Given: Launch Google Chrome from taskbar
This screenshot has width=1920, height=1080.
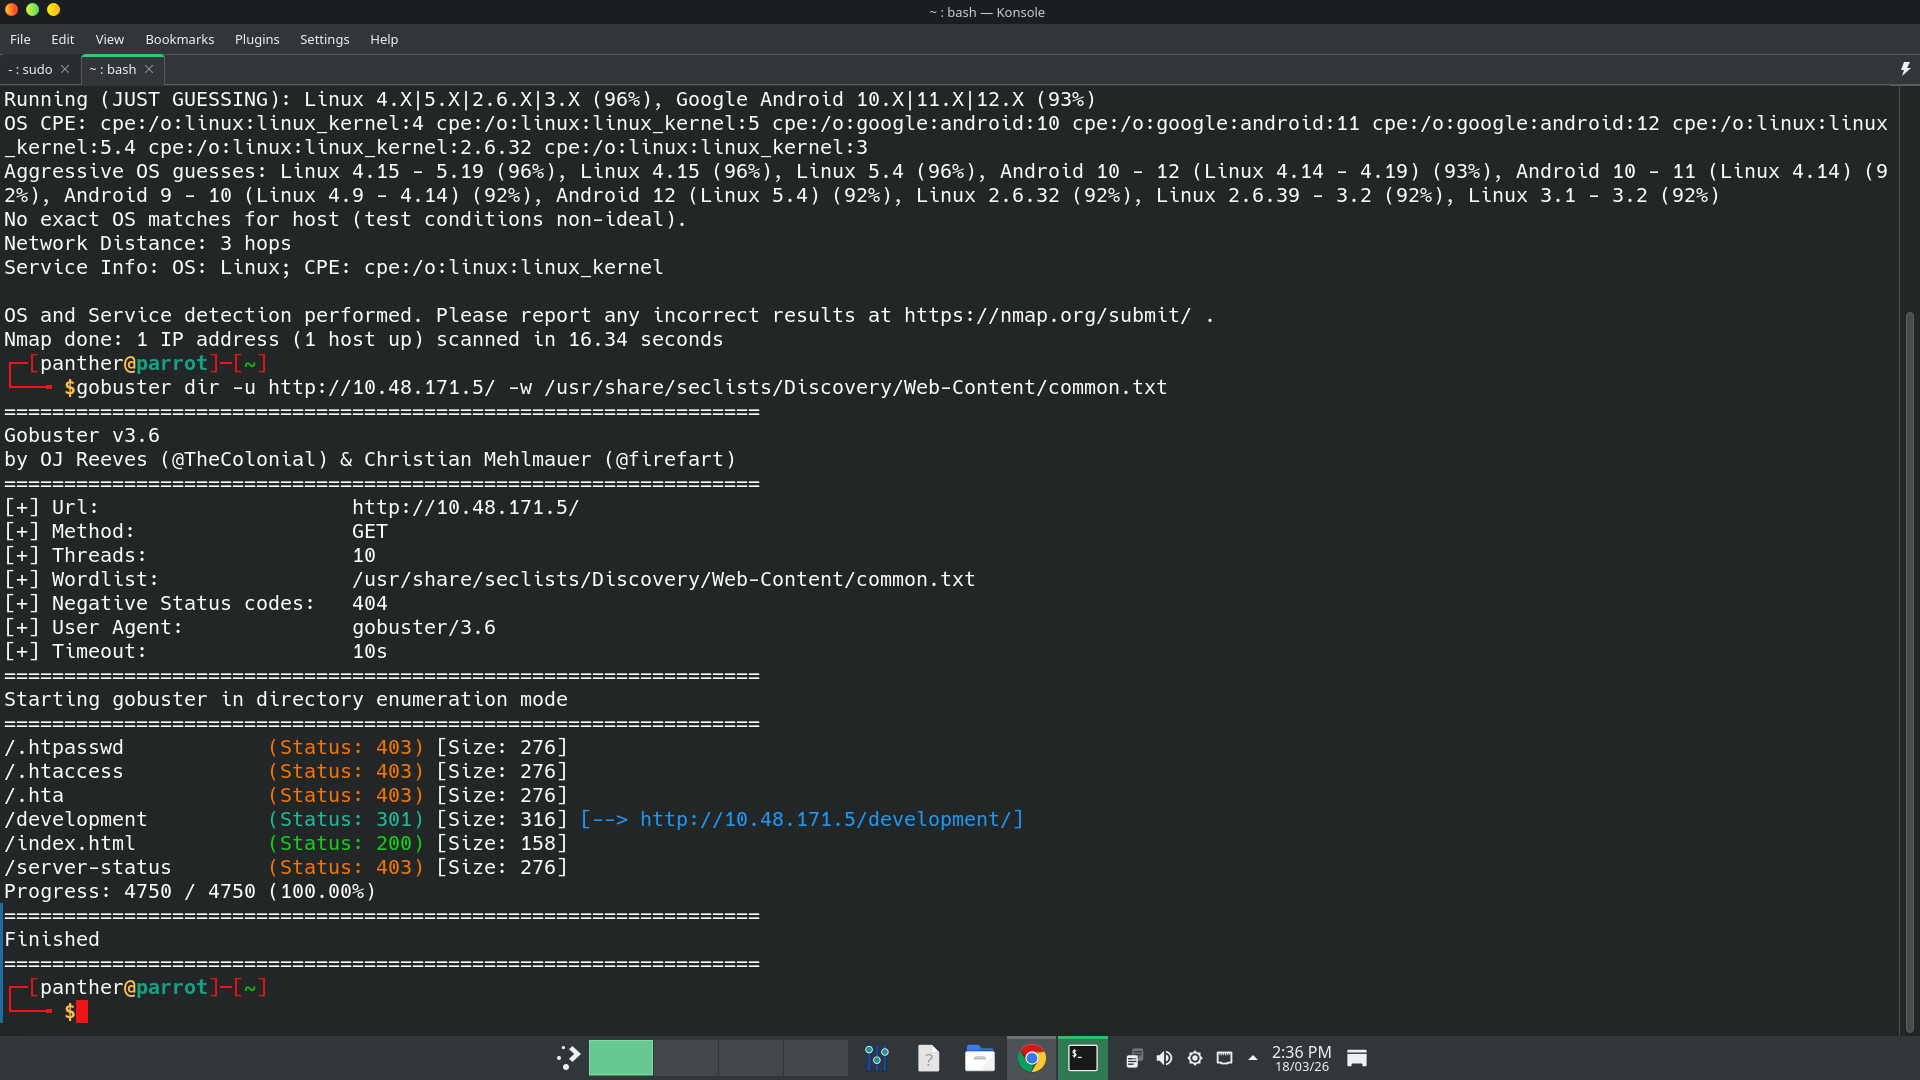Looking at the screenshot, I should 1031,1058.
